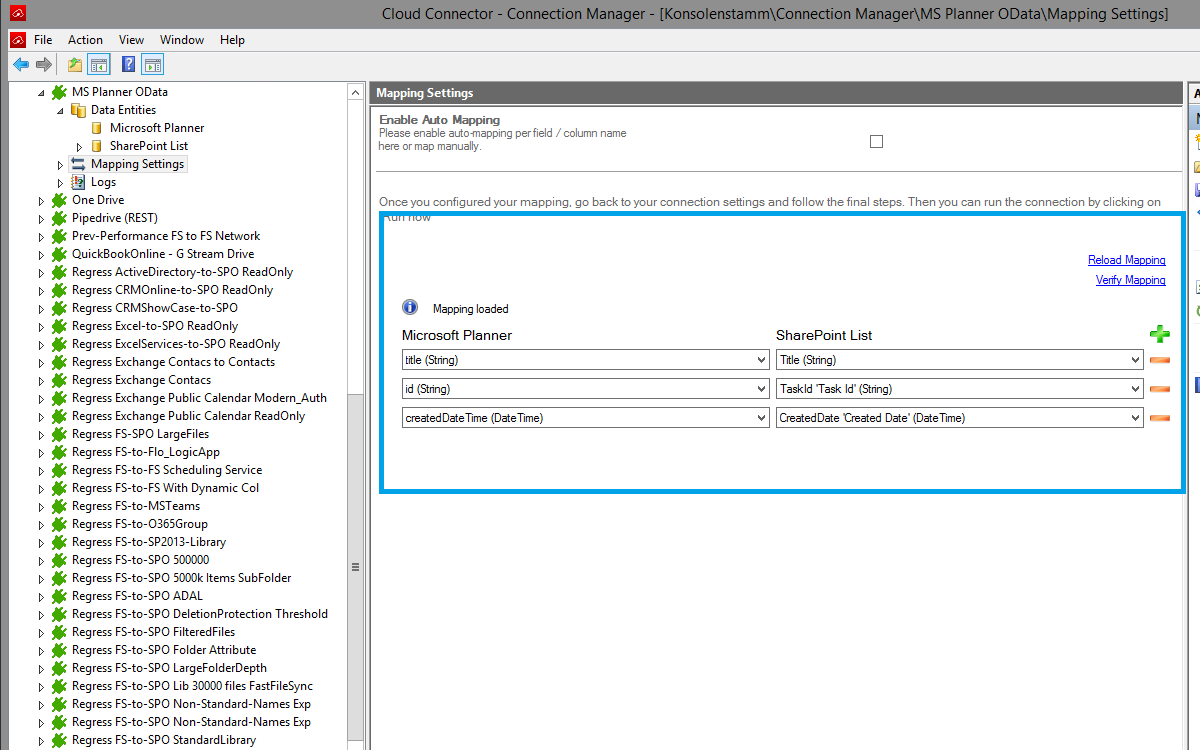1200x750 pixels.
Task: Click green plus to add mapping row
Action: pyautogui.click(x=1159, y=335)
